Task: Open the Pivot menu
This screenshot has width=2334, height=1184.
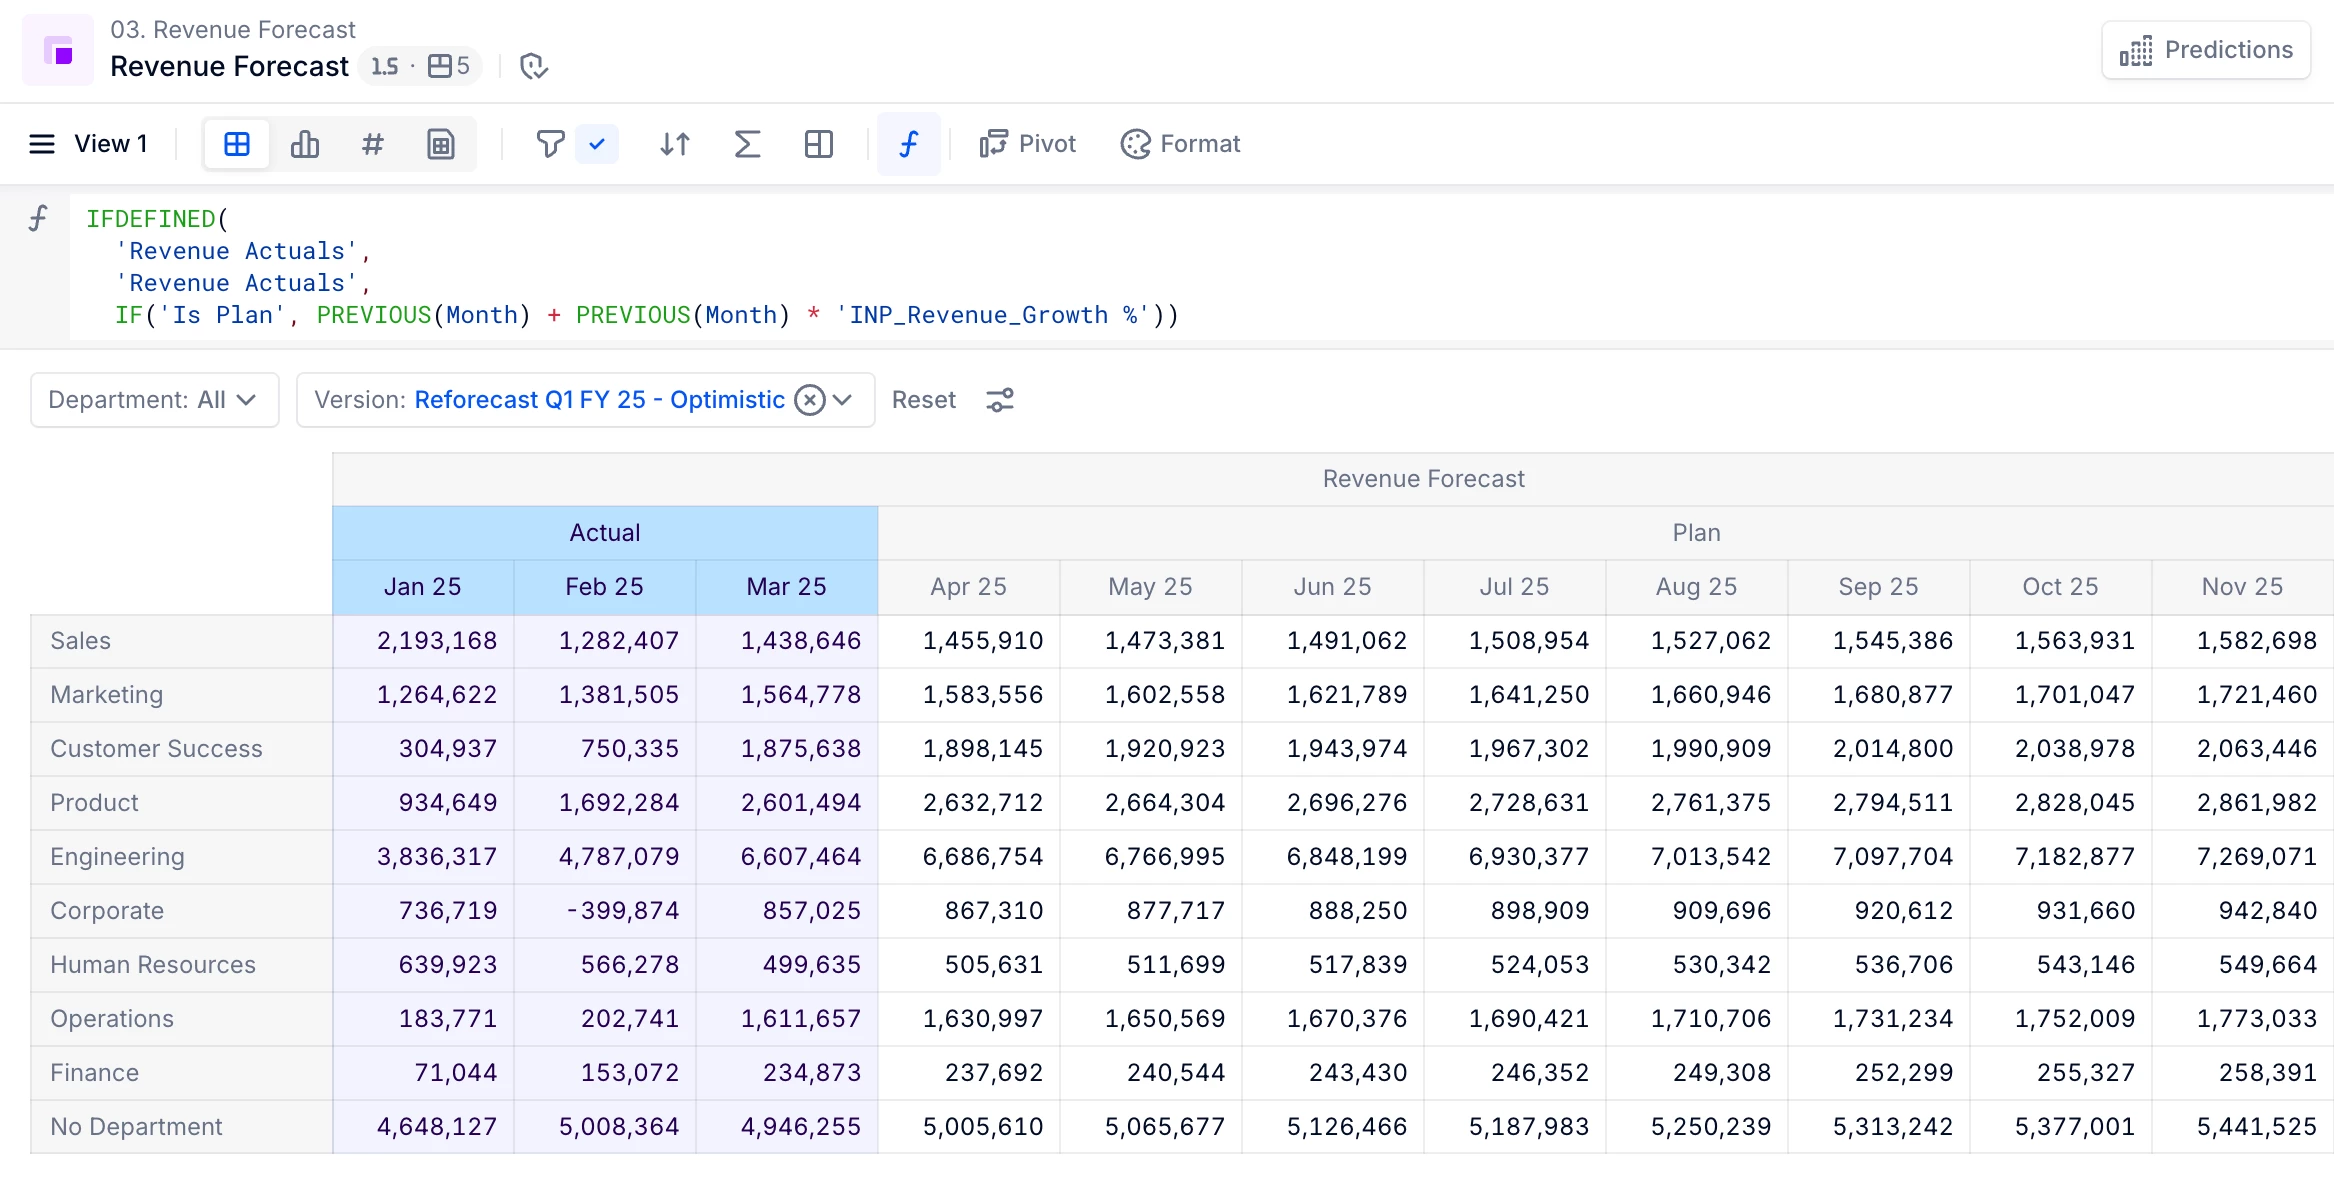Action: pos(1028,144)
